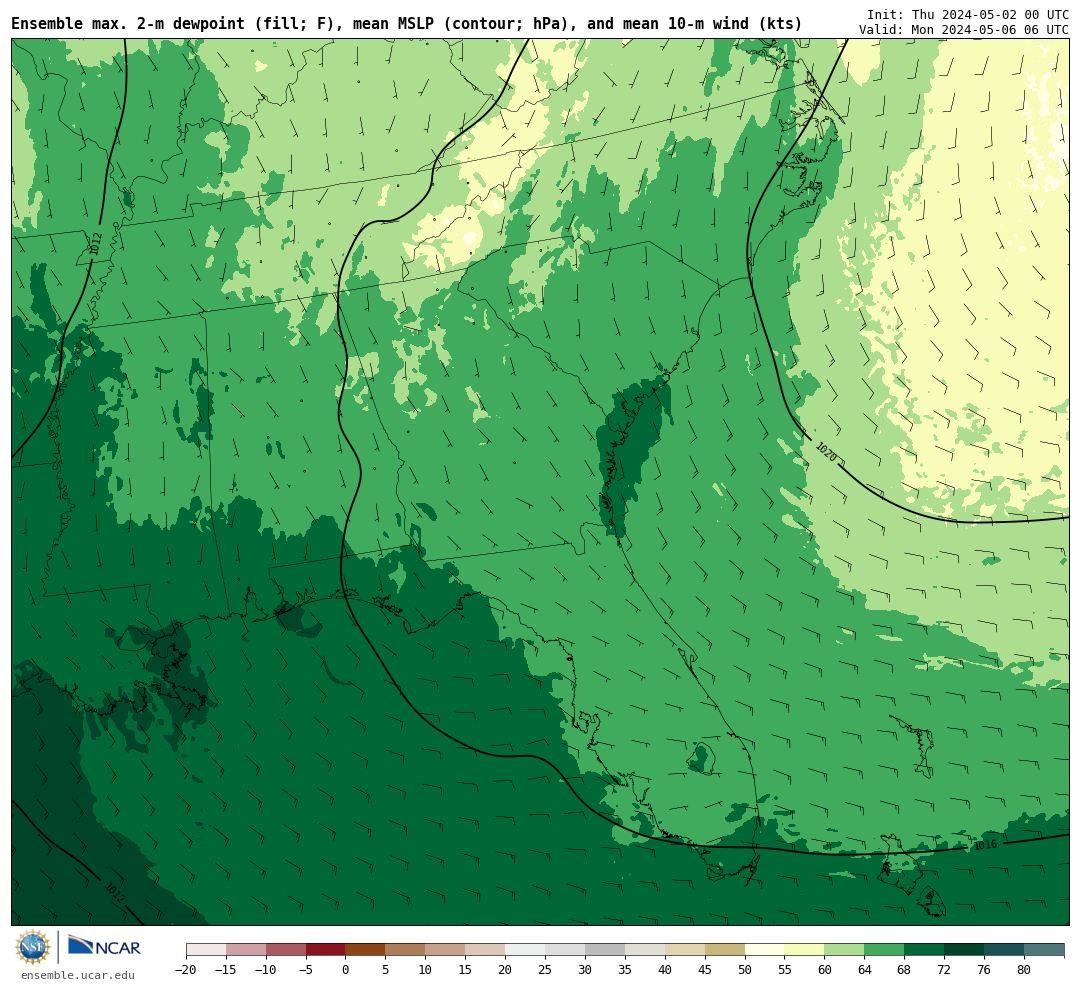Click the colorbar tick label -10
The image size is (1080, 988).
[x=265, y=970]
